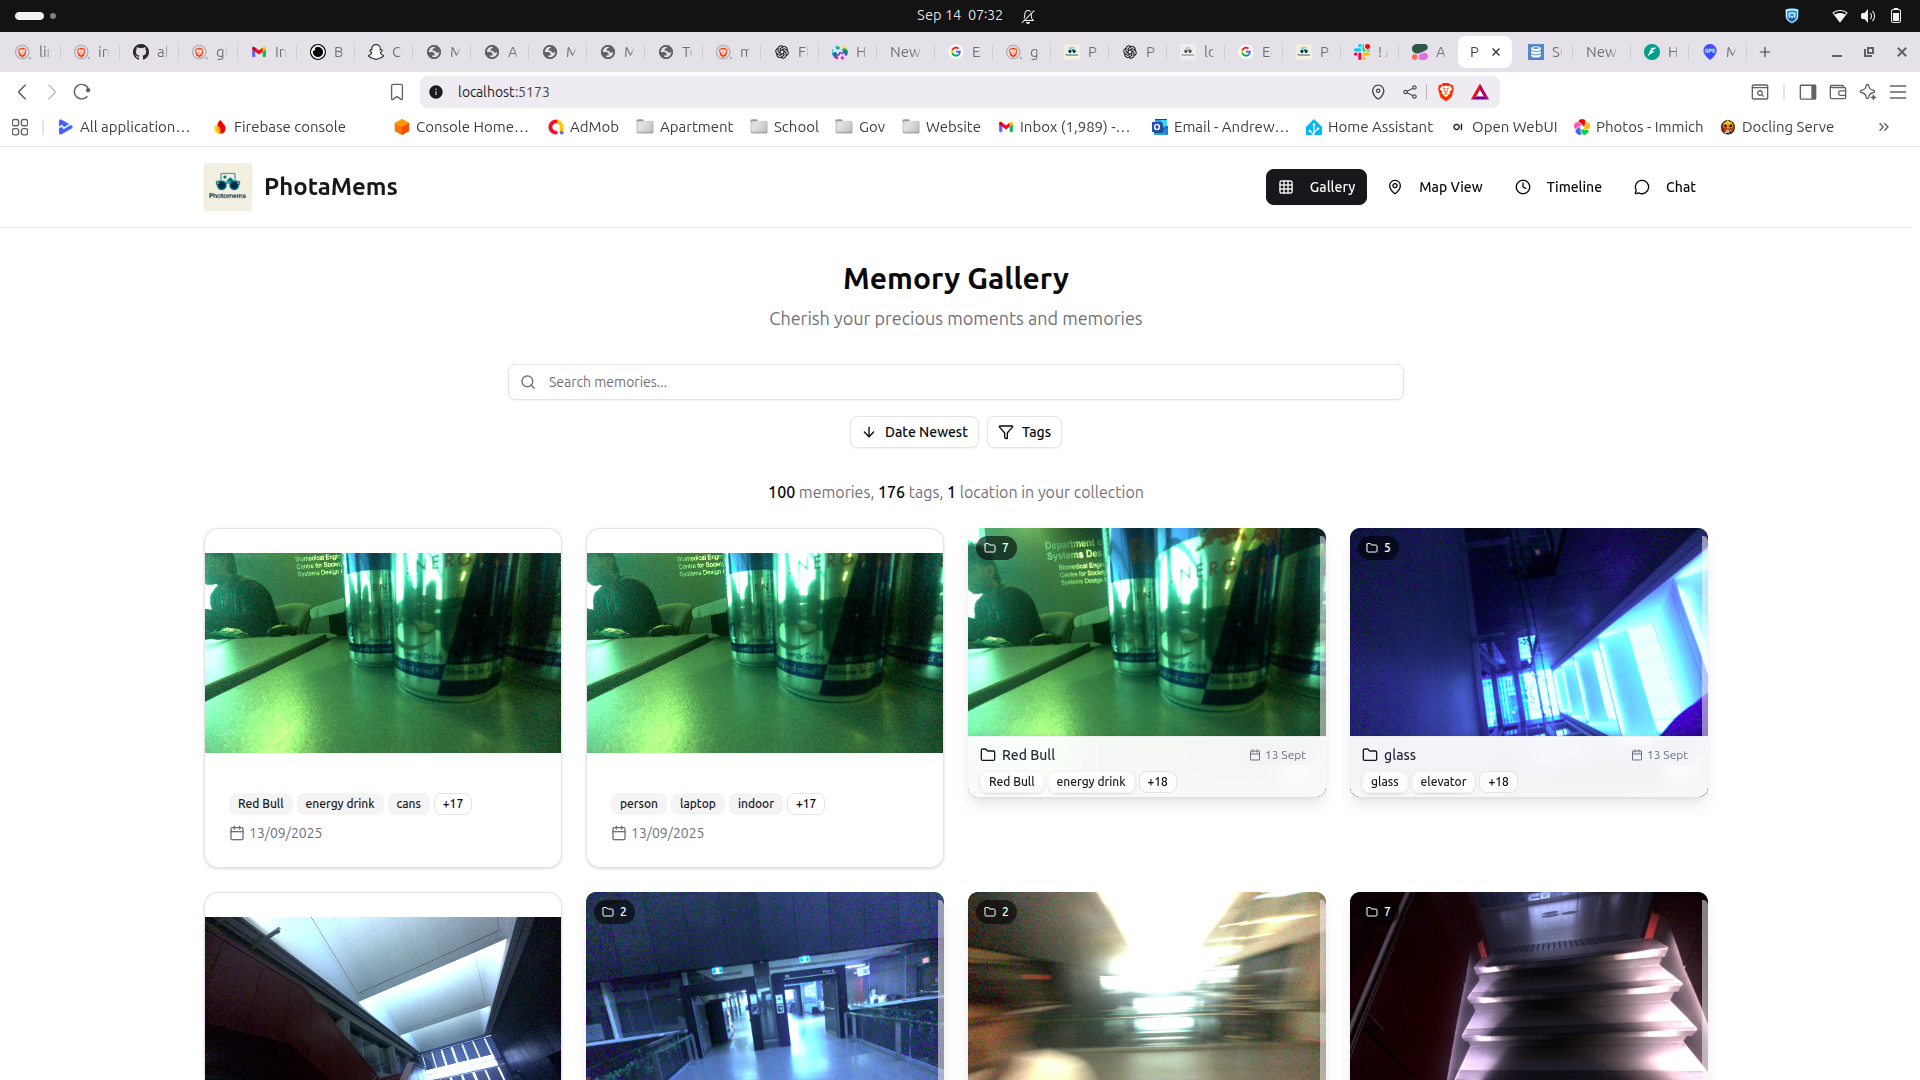Open the Tags filter dropdown
This screenshot has width=1920, height=1080.
click(x=1024, y=432)
